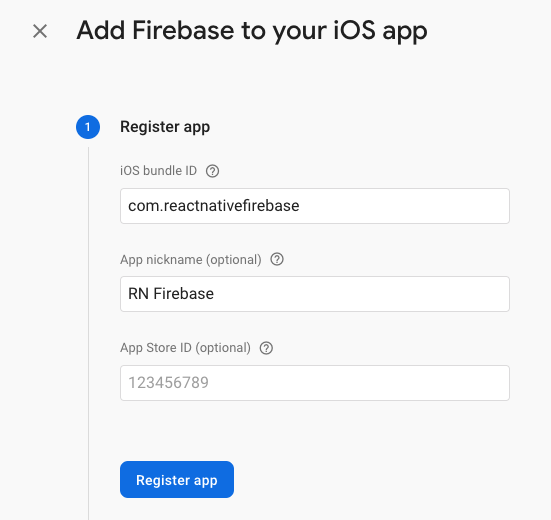Place cursor in com.reactnativefirebase text
Screen dimensions: 551x520
(x=214, y=206)
